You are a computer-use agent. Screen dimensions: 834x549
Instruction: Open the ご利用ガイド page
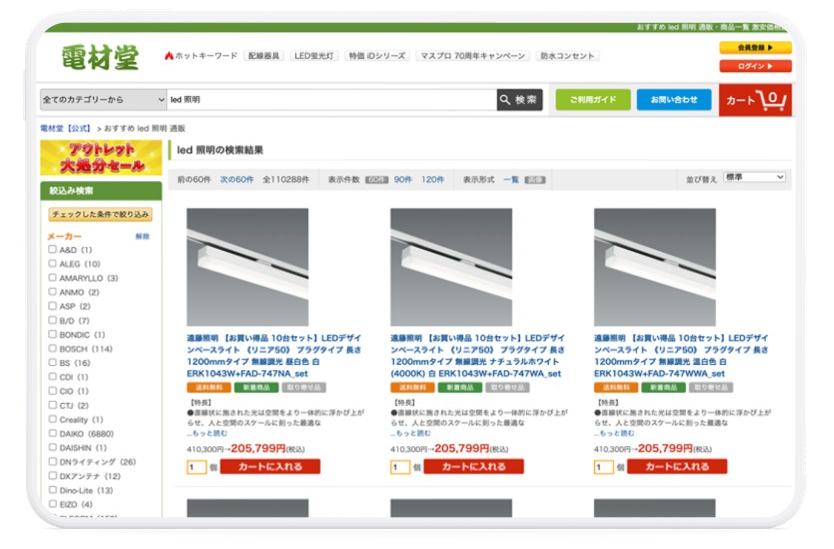(593, 99)
